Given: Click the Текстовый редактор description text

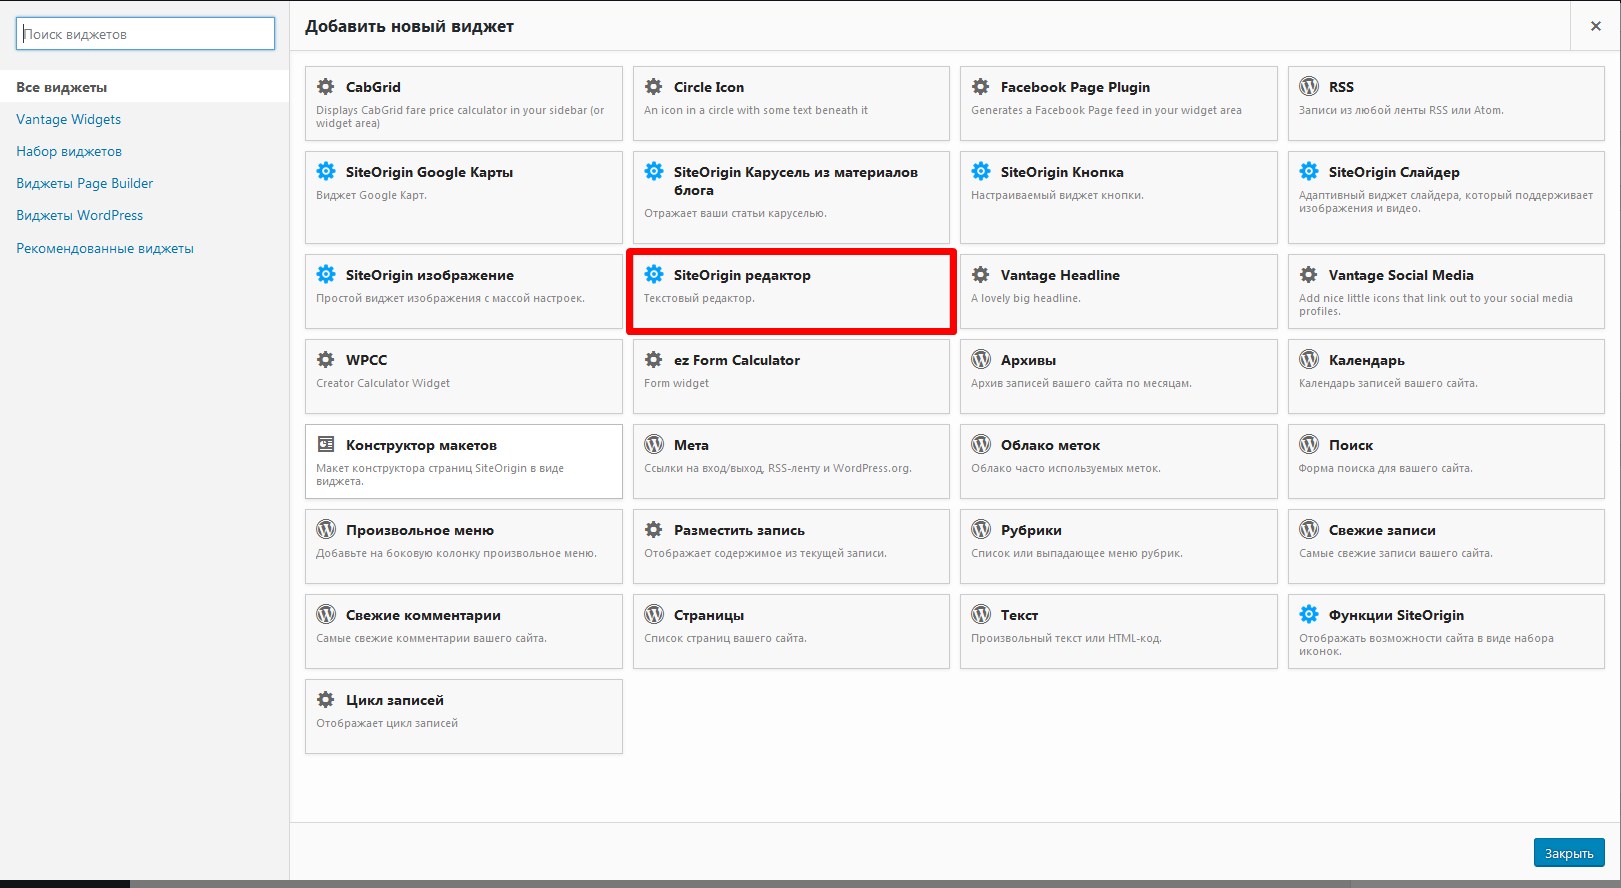Looking at the screenshot, I should click(x=699, y=298).
